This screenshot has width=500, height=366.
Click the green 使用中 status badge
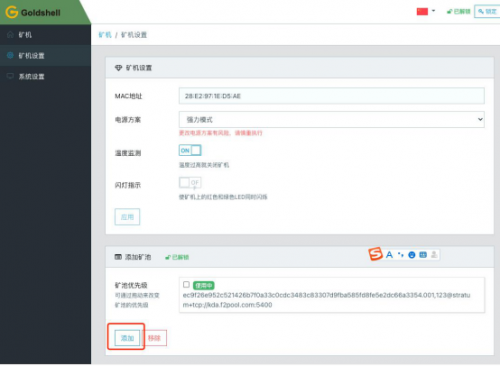[x=204, y=285]
